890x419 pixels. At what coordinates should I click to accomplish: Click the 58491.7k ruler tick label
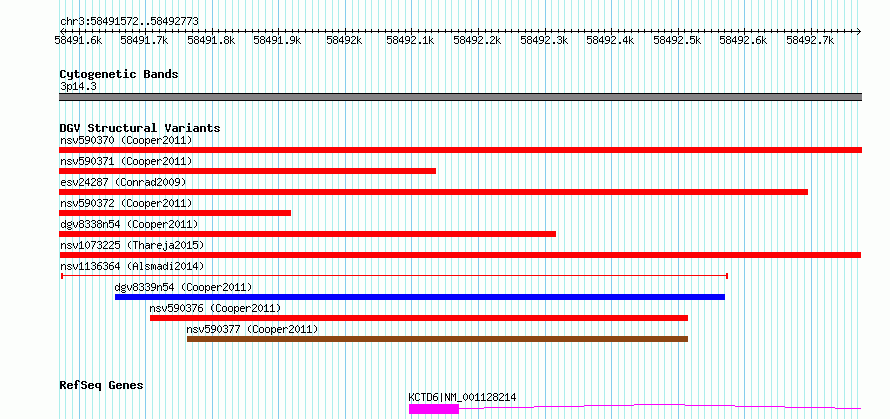[x=145, y=40]
